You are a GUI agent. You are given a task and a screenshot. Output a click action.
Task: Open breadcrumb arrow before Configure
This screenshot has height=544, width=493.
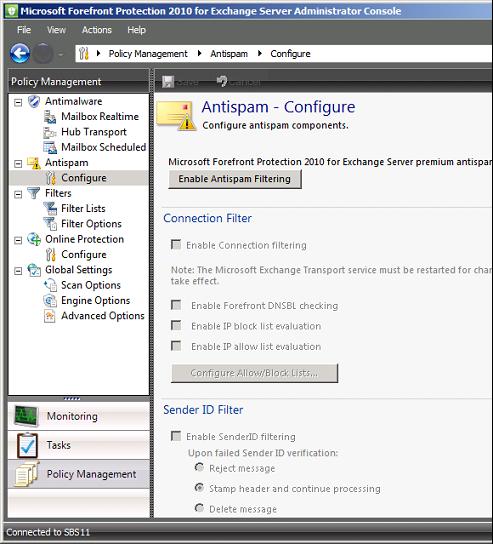tap(260, 53)
